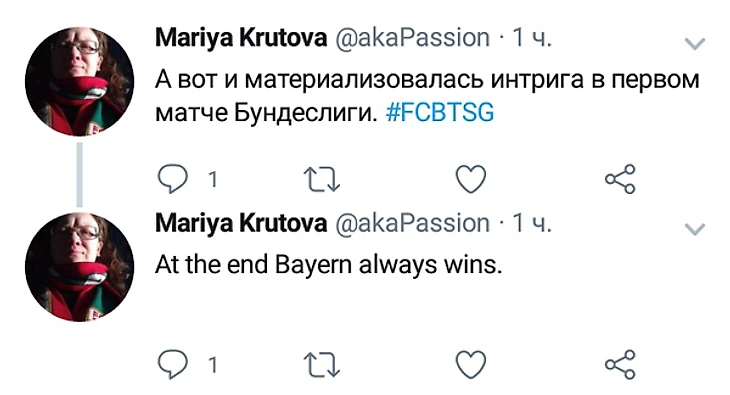Open @akaPassion handle in first tweet

point(412,38)
